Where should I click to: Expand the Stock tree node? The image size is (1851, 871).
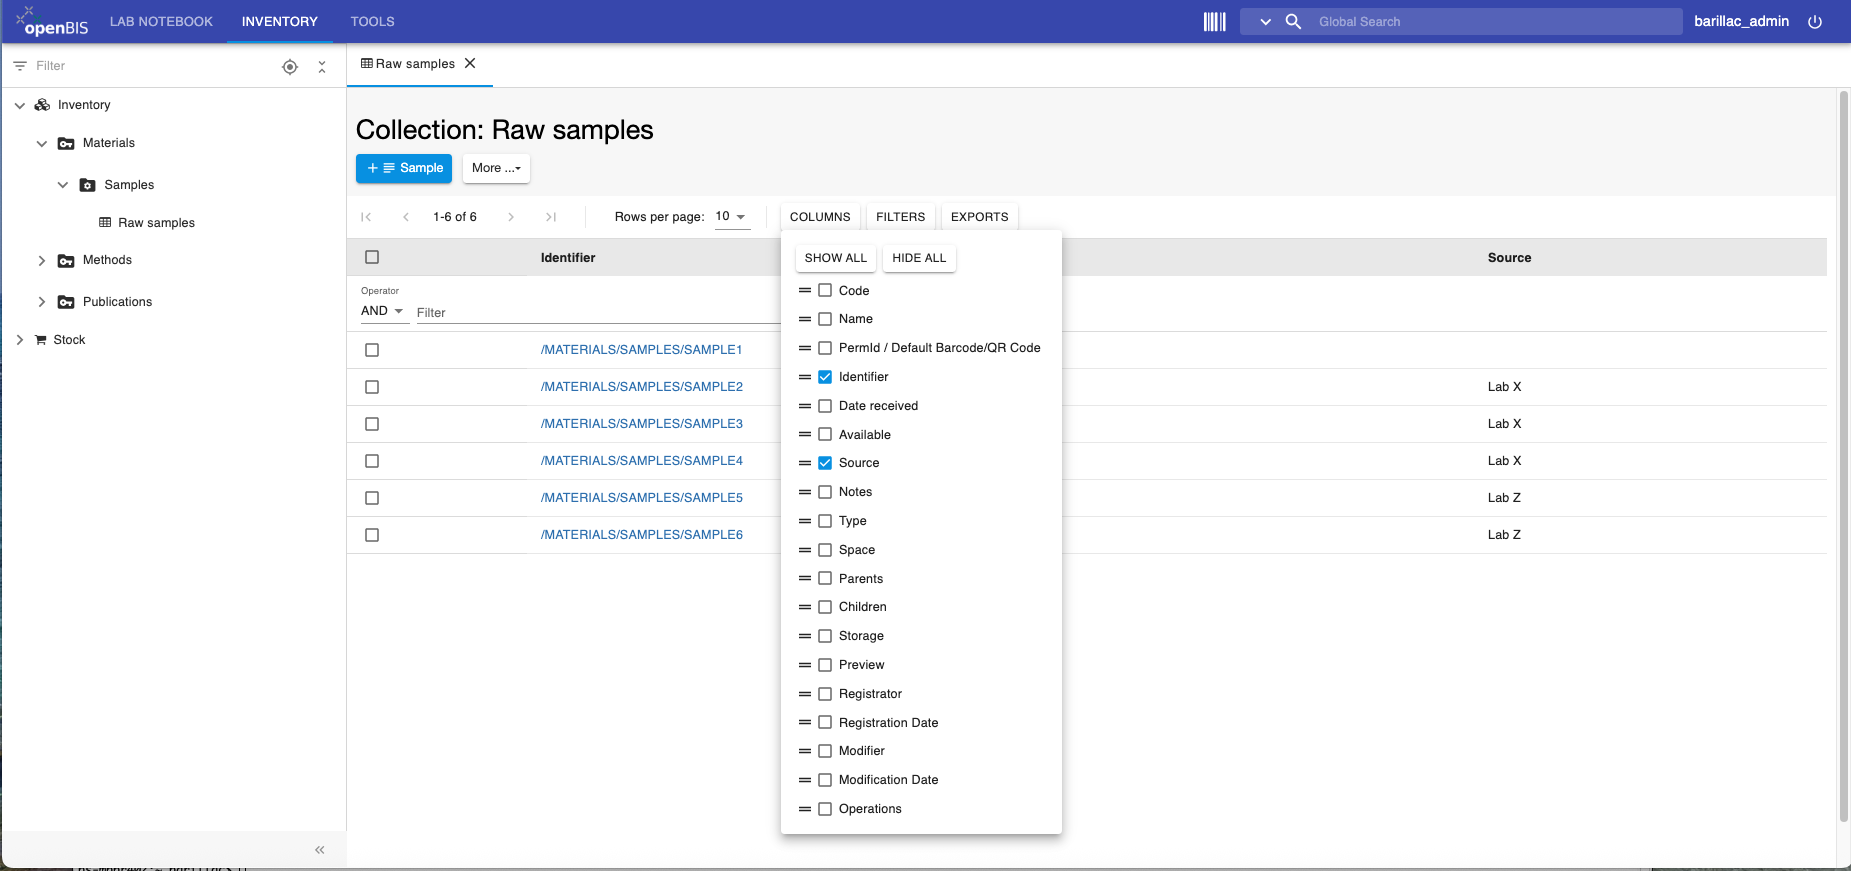coord(20,340)
